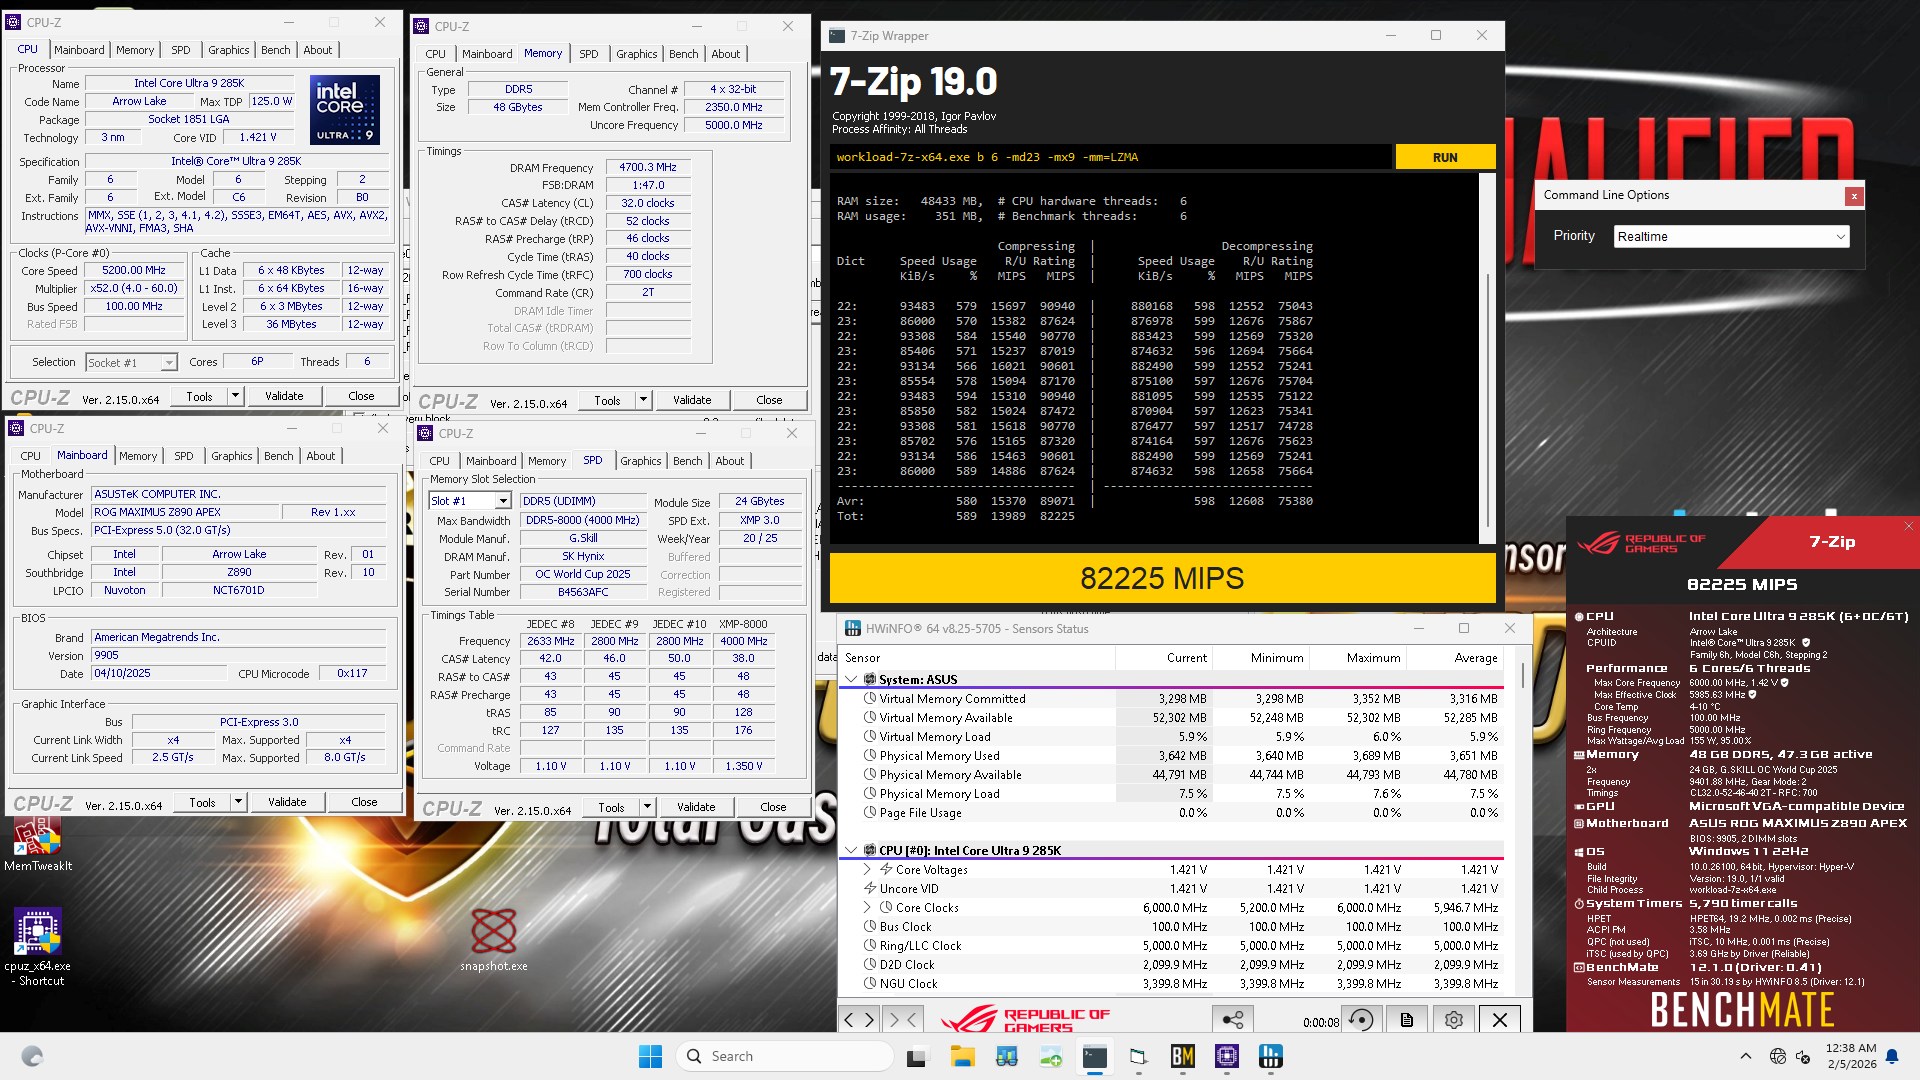
Task: Open SPD tab in CPU-Z Memory window
Action: pos(589,54)
